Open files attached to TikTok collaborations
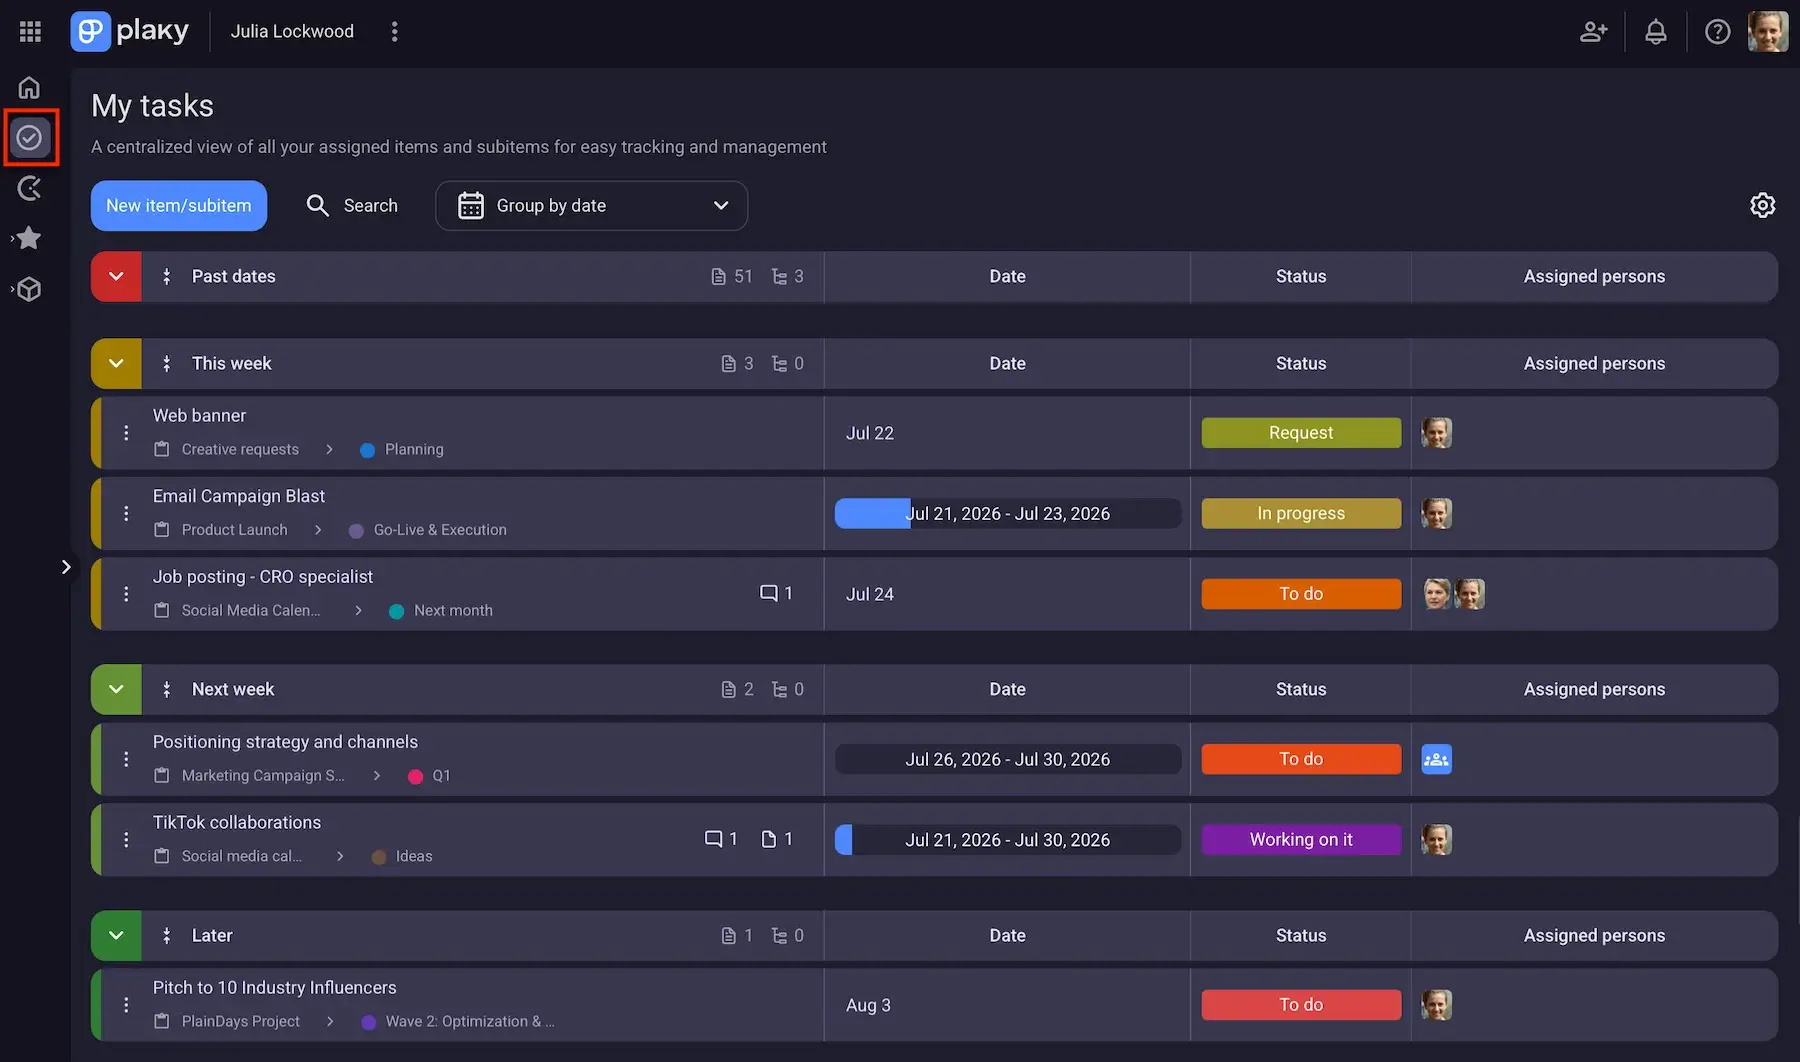The width and height of the screenshot is (1800, 1062). pyautogui.click(x=777, y=839)
